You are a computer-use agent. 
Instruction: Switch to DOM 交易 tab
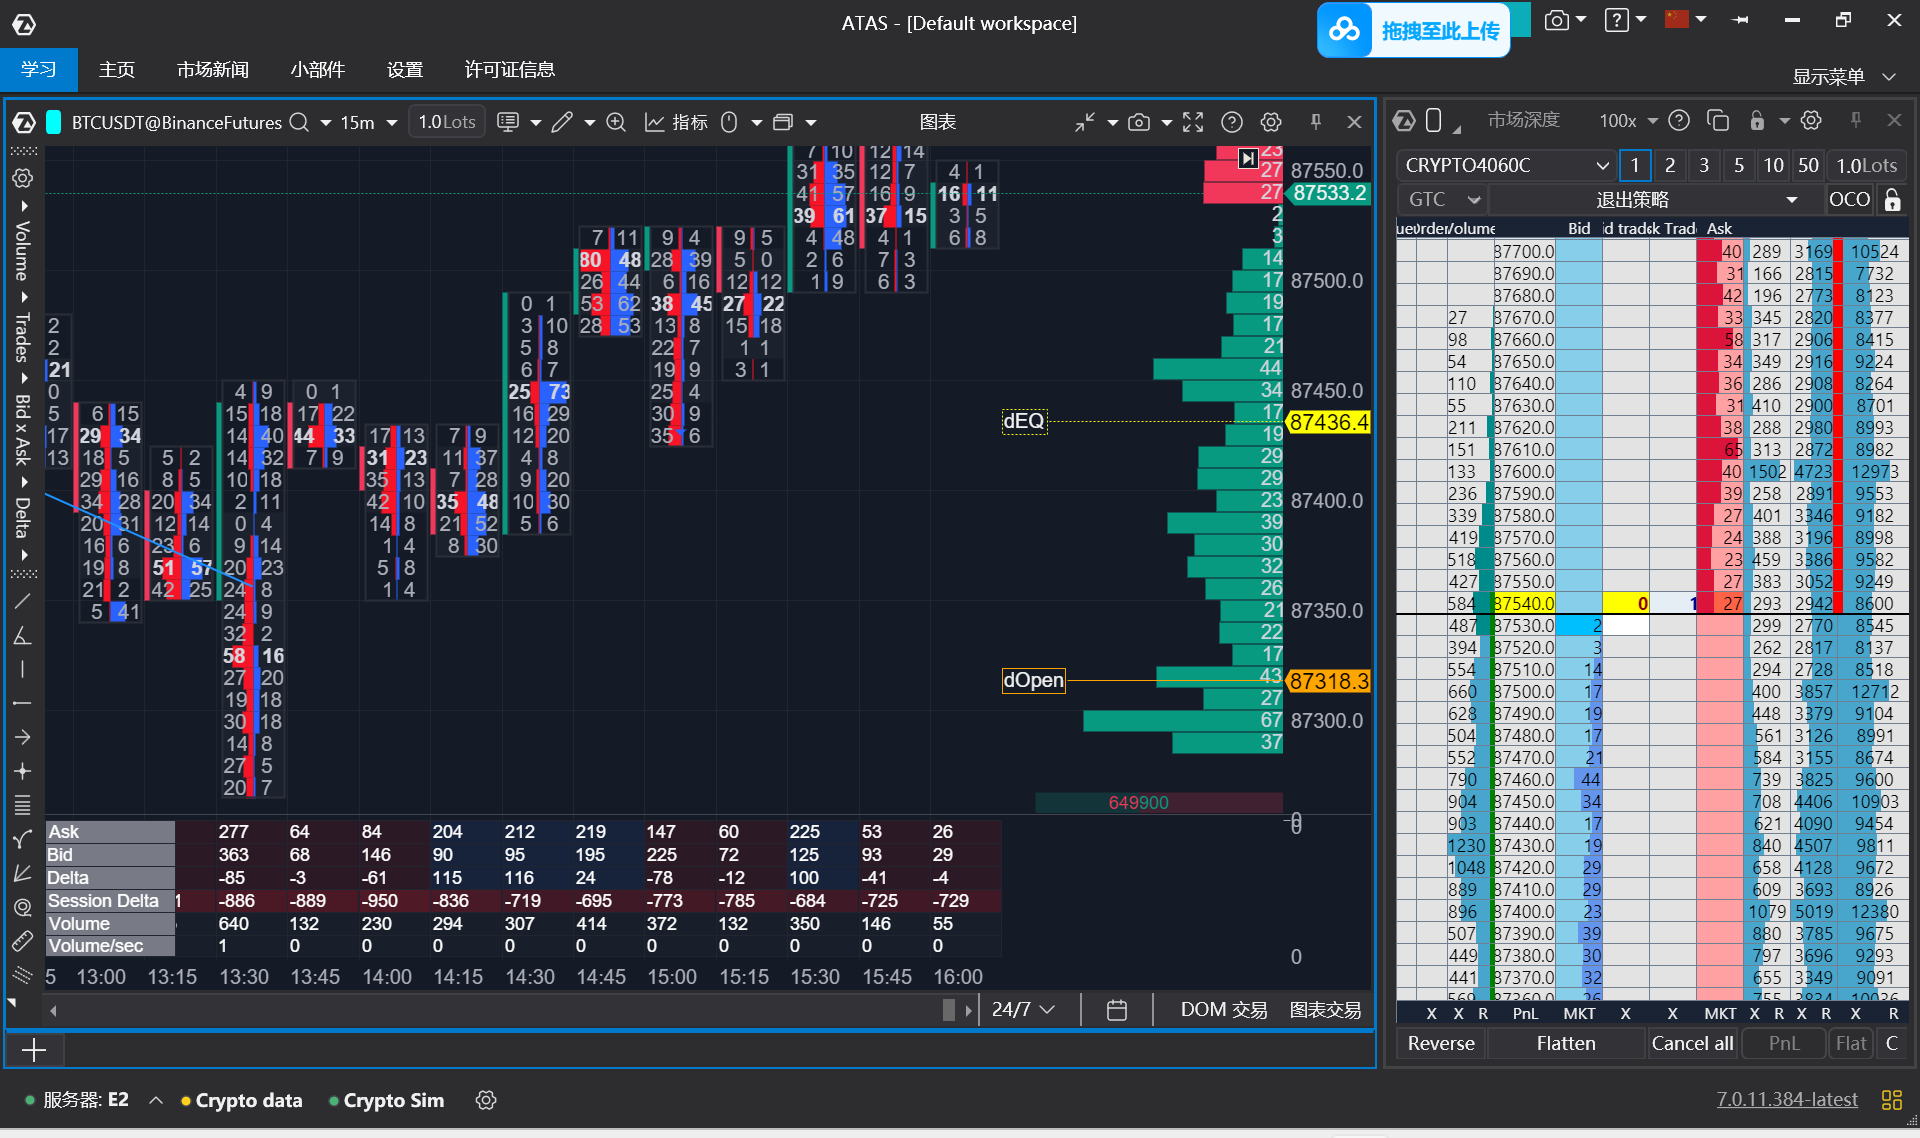pos(1223,1010)
